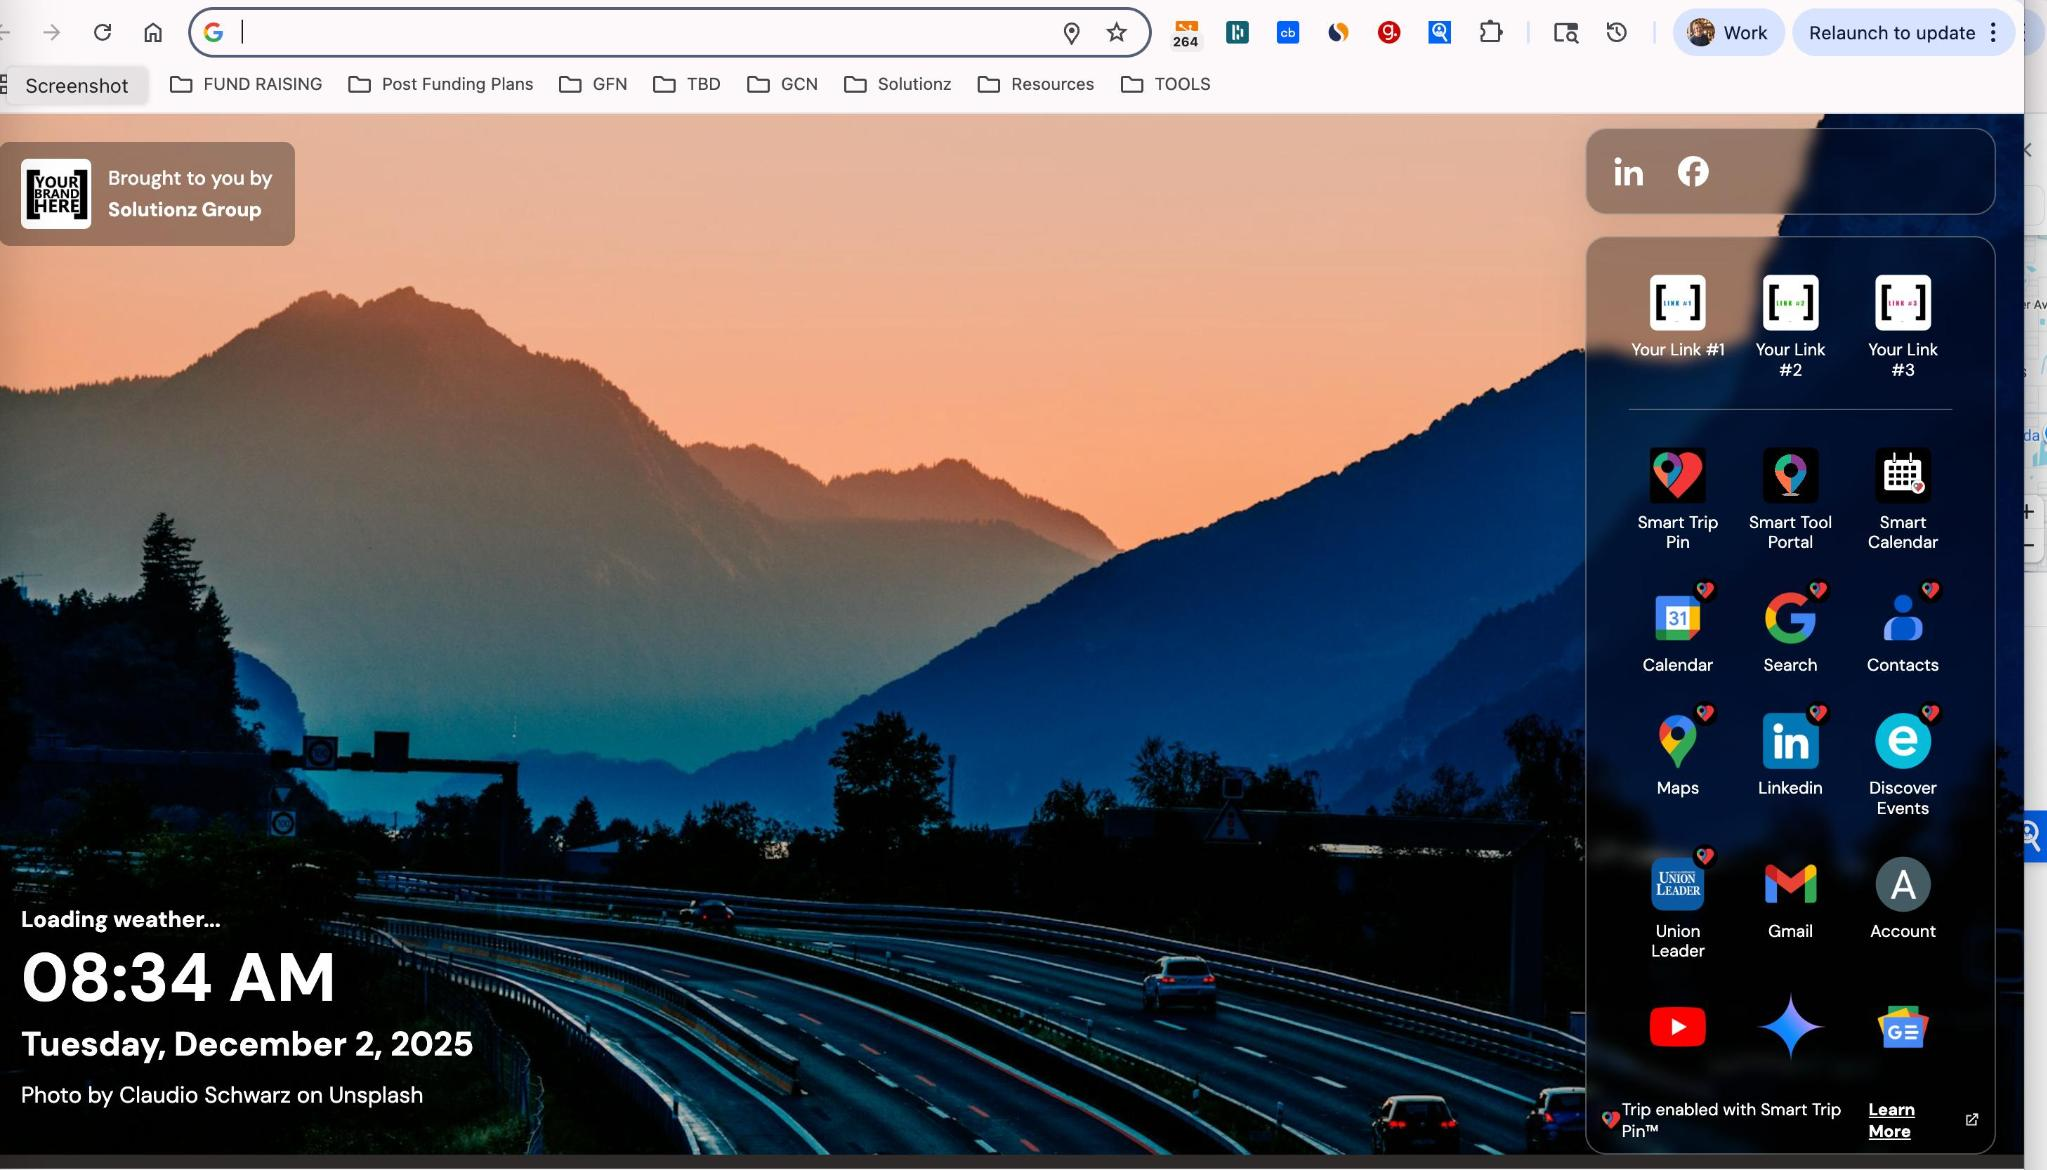
Task: Click the Discover Events icon
Action: point(1901,741)
